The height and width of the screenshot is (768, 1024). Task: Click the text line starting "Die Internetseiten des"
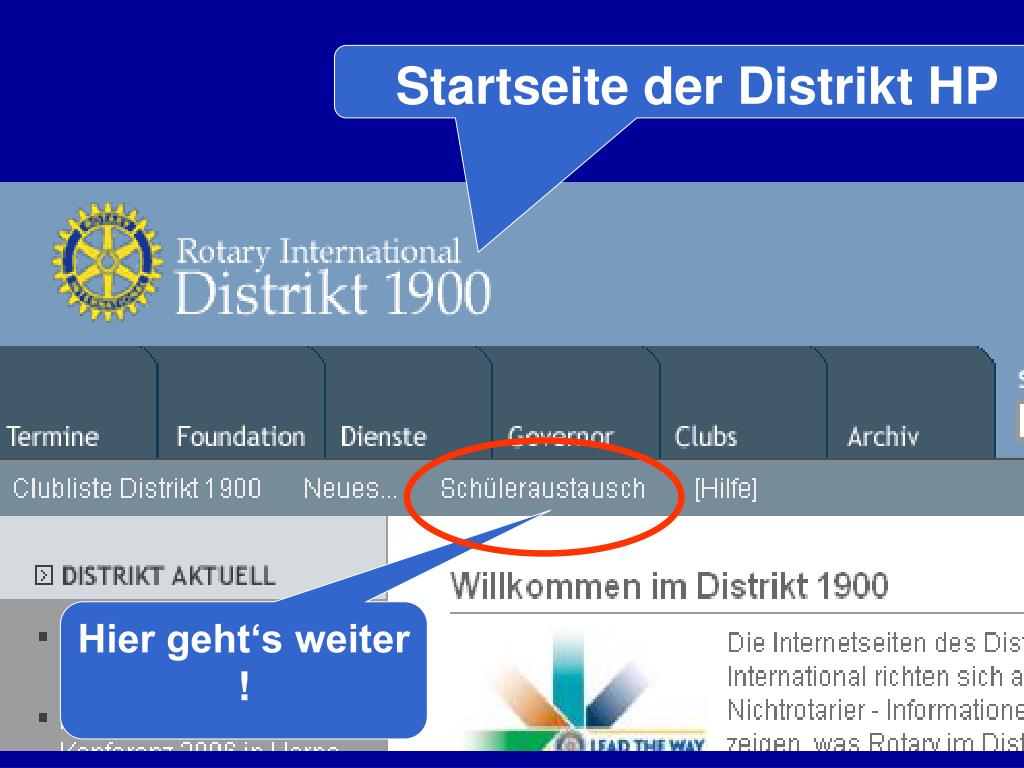coord(875,643)
